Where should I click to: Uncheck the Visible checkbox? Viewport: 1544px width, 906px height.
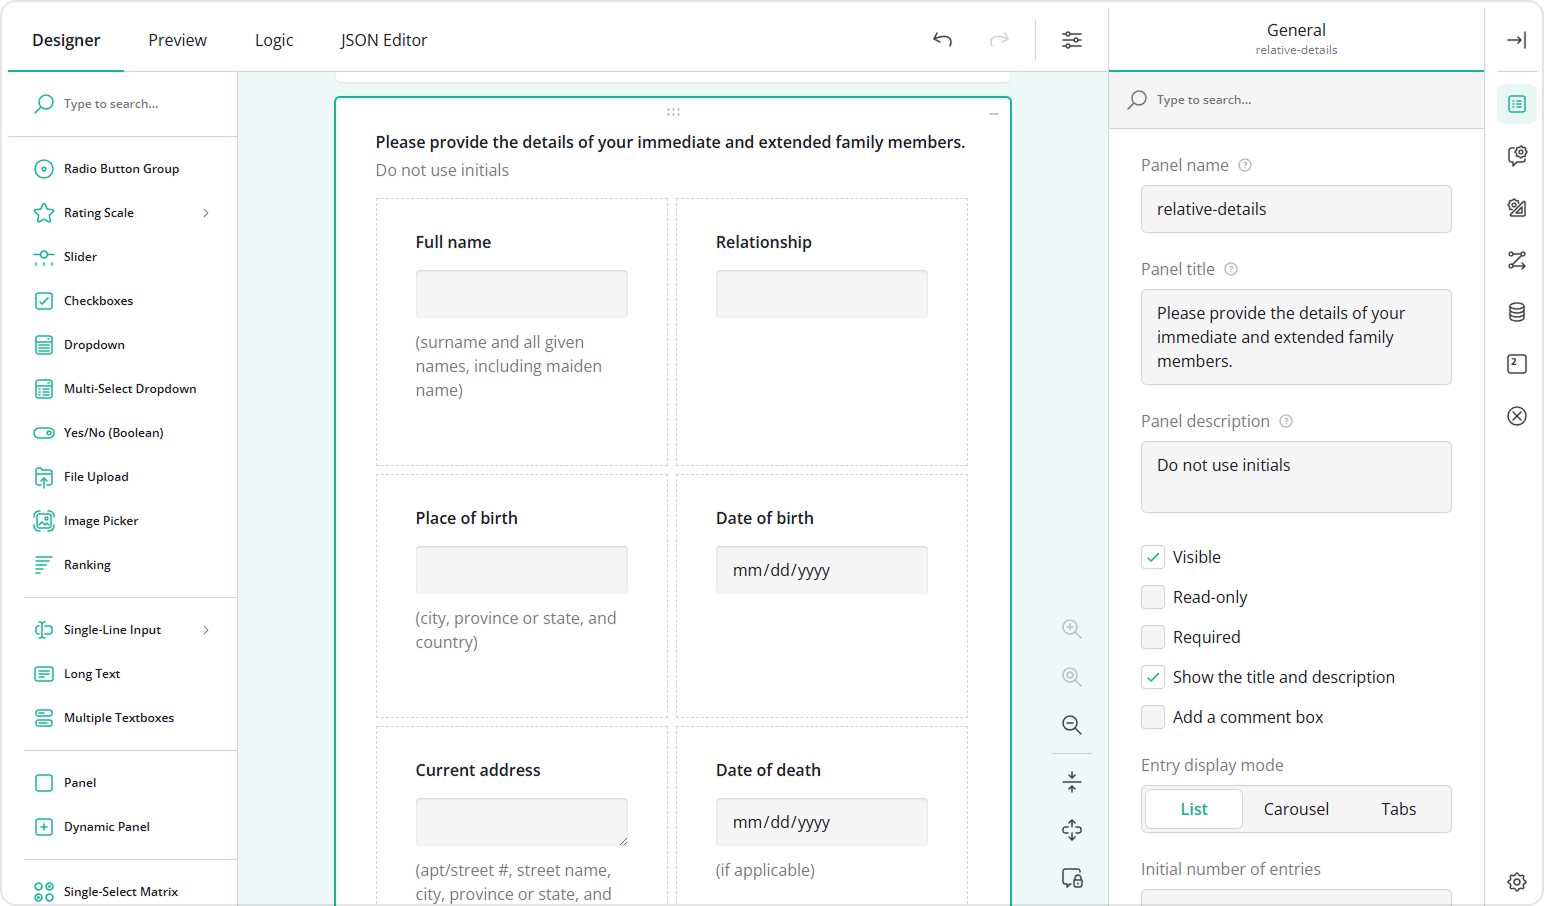coord(1152,556)
